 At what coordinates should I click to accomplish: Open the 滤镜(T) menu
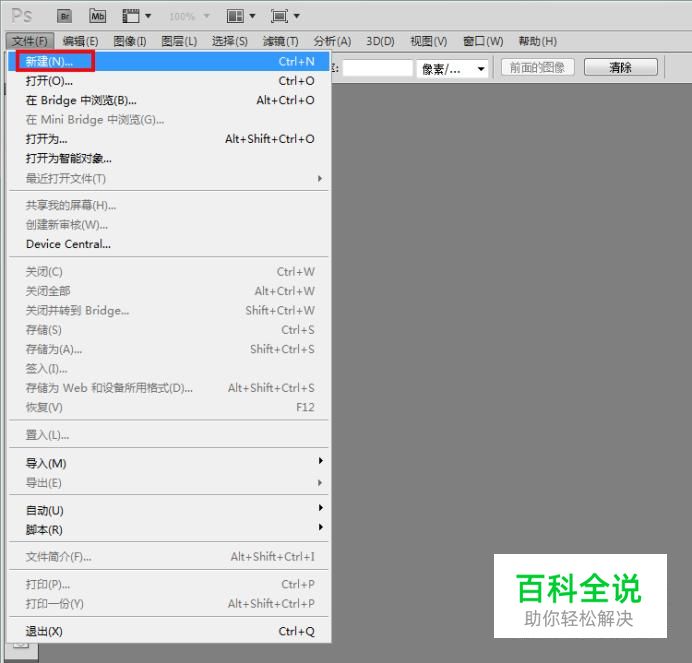(281, 41)
